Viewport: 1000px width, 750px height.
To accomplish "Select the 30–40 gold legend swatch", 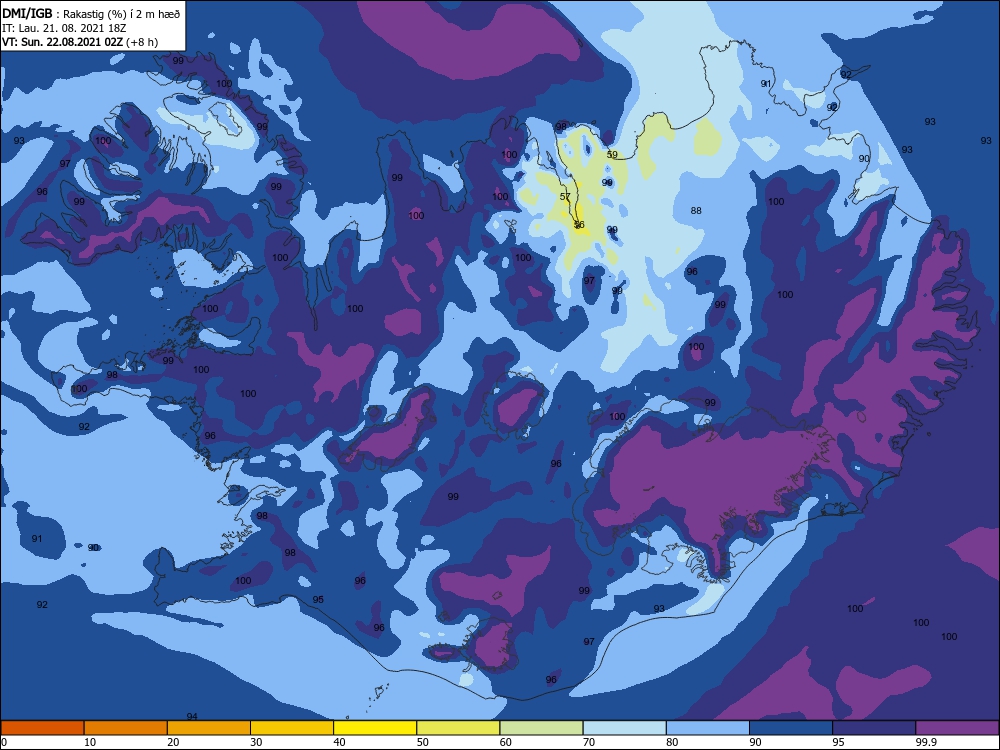I will [292, 728].
